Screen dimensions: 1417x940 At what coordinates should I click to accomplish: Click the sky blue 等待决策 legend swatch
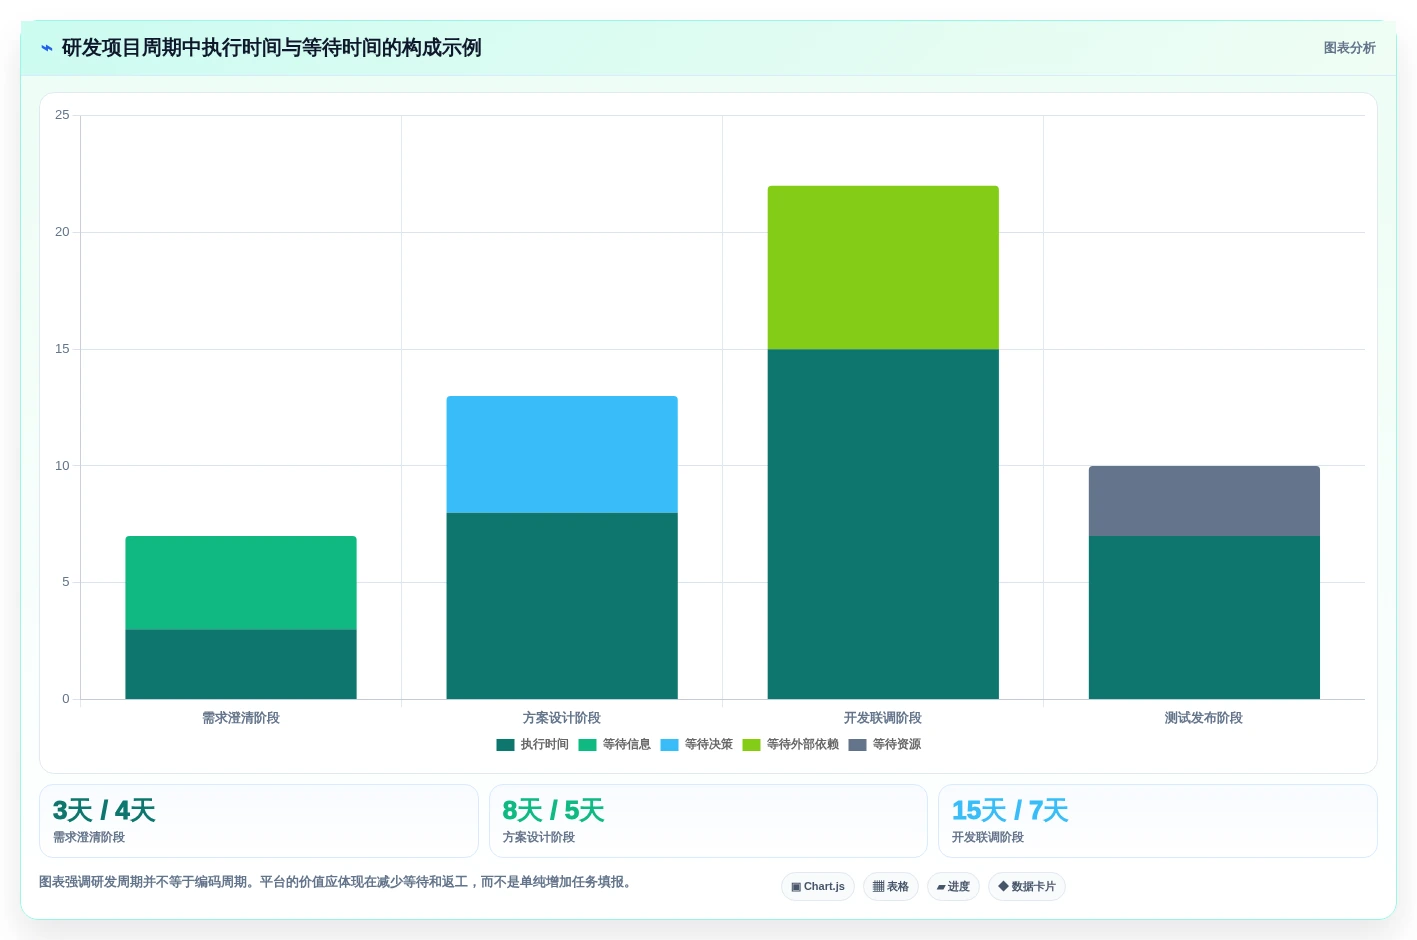pos(669,744)
